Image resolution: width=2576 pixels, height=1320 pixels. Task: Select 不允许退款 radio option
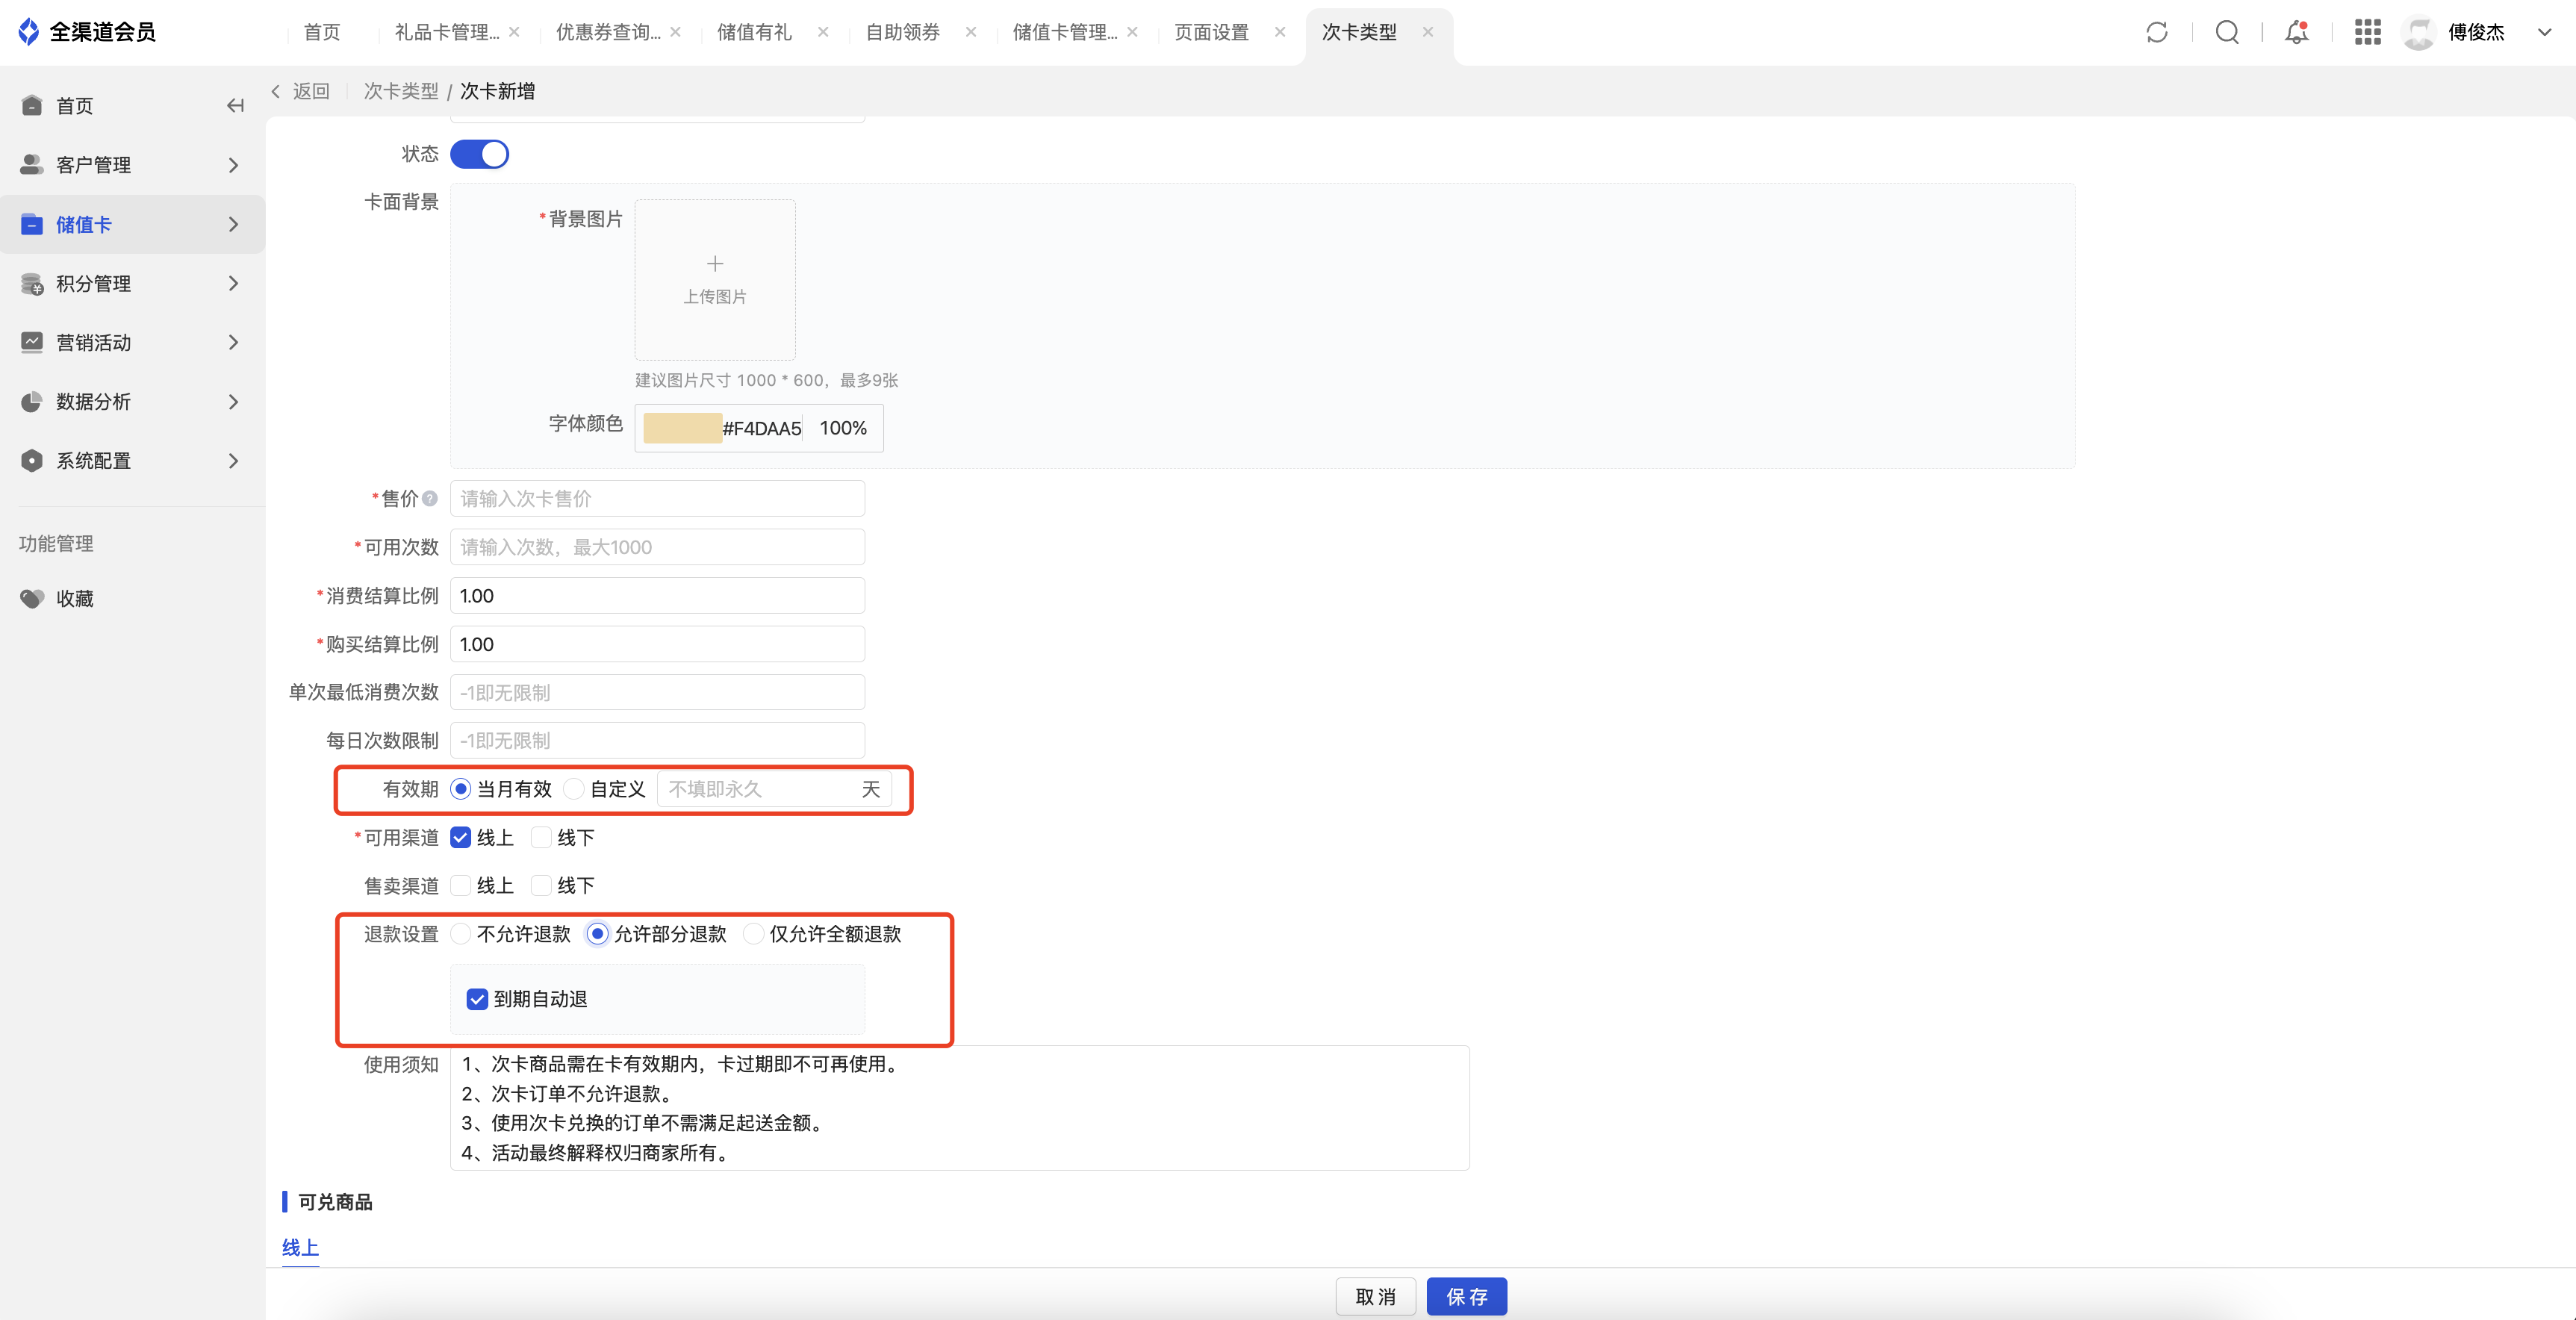coord(460,933)
